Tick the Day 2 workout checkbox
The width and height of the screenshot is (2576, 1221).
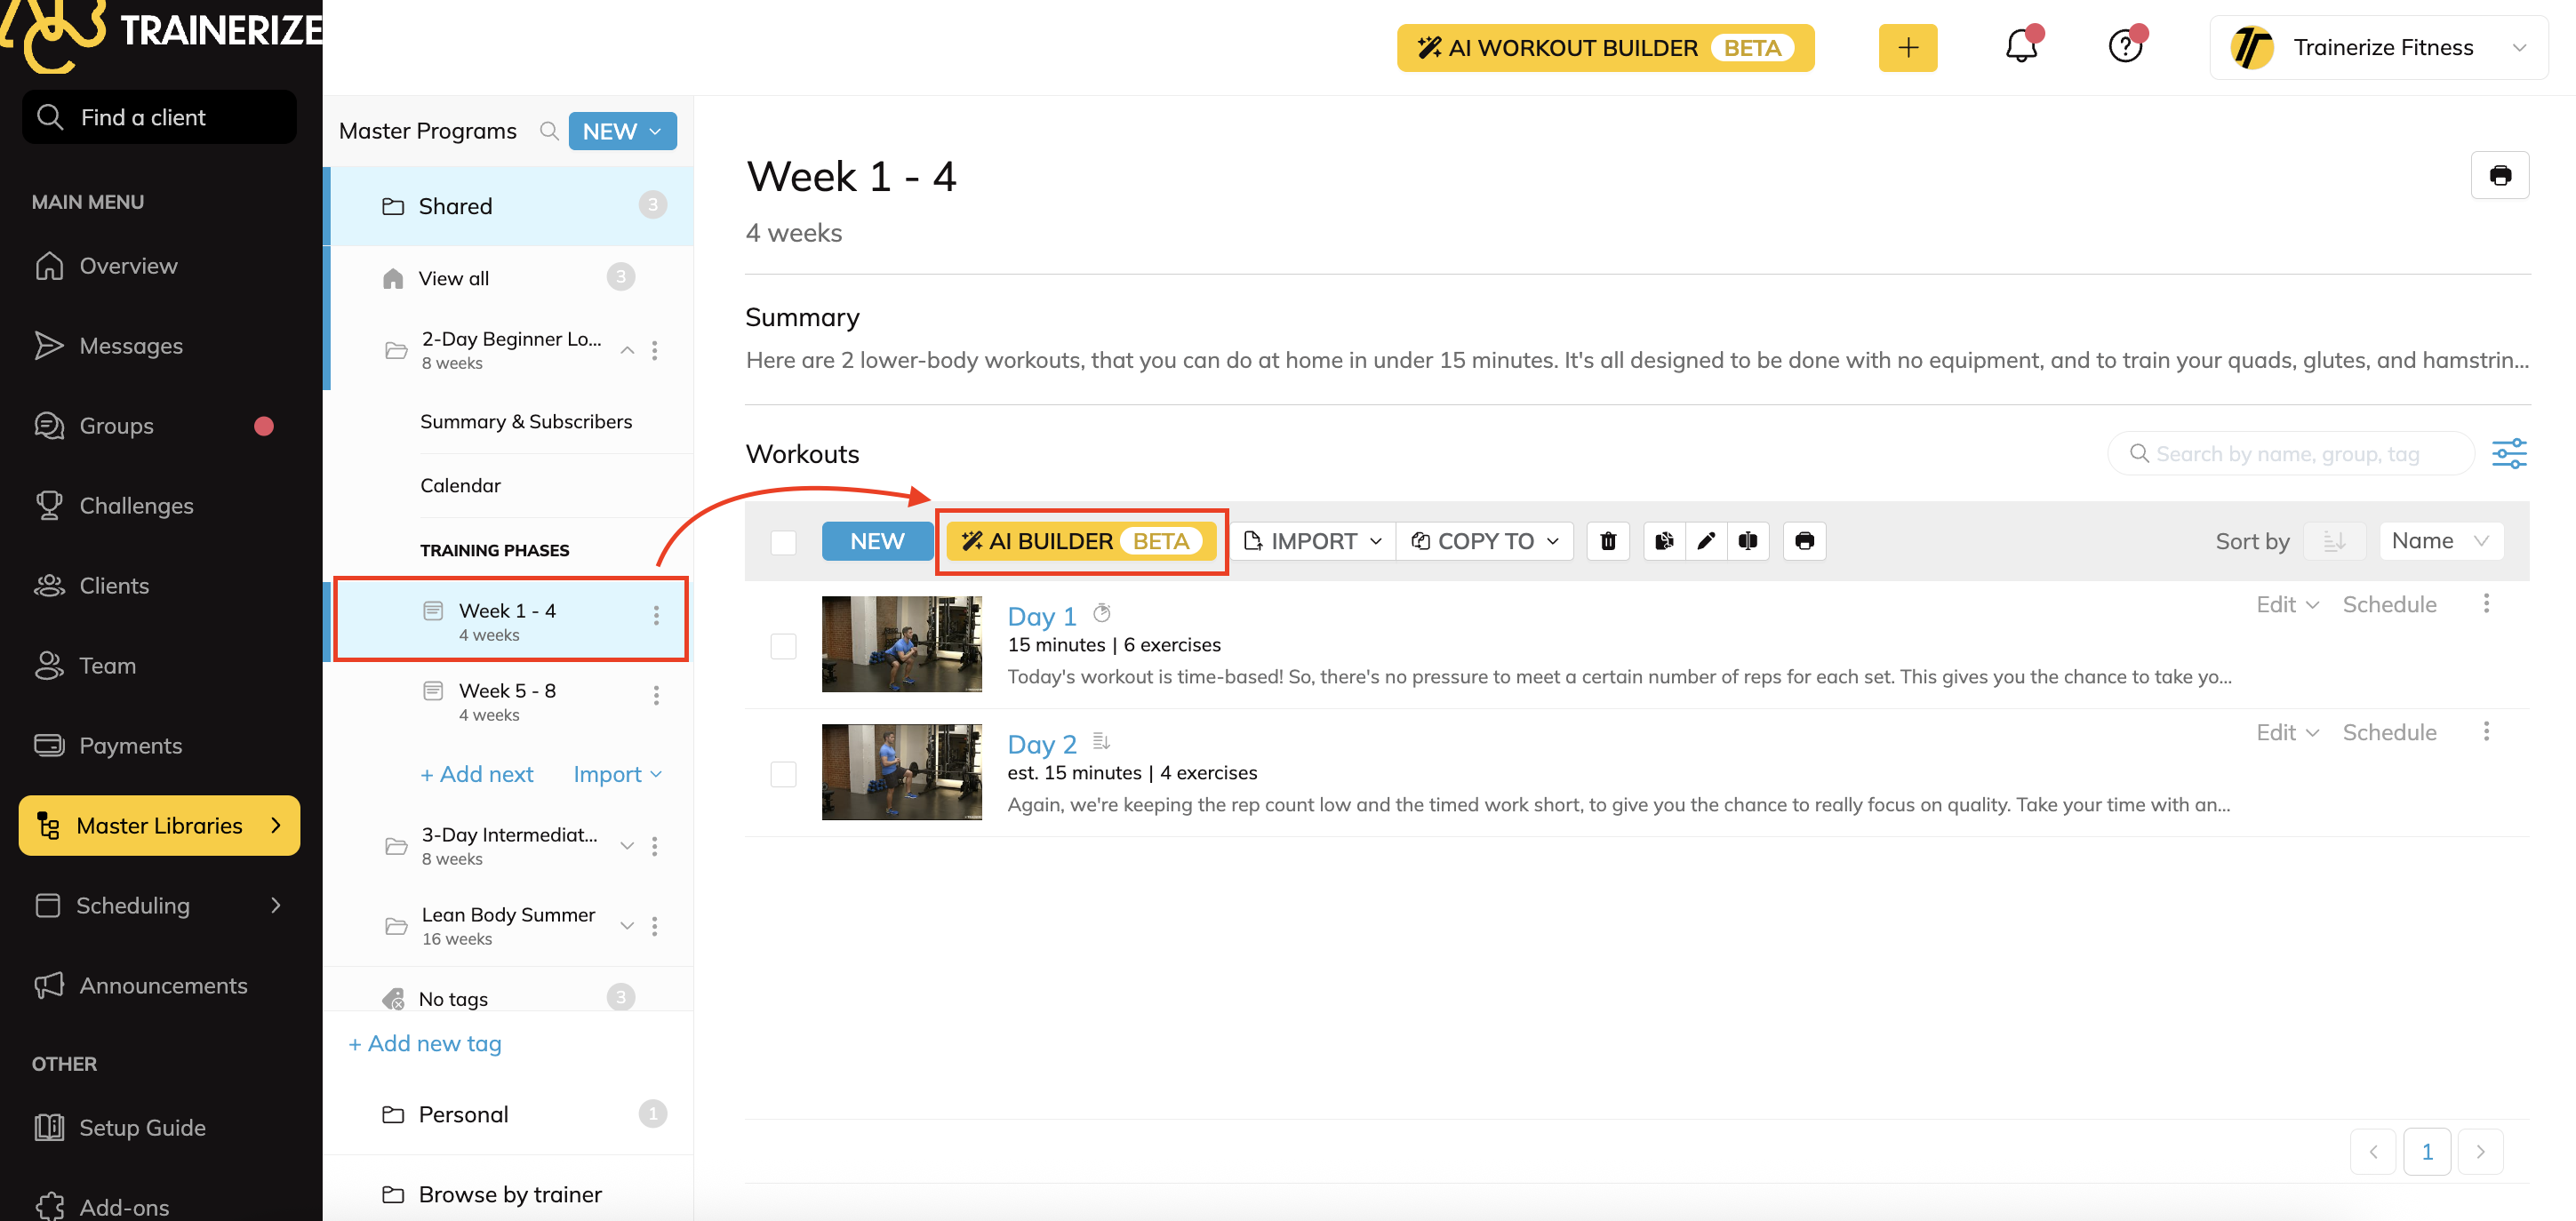click(x=783, y=774)
